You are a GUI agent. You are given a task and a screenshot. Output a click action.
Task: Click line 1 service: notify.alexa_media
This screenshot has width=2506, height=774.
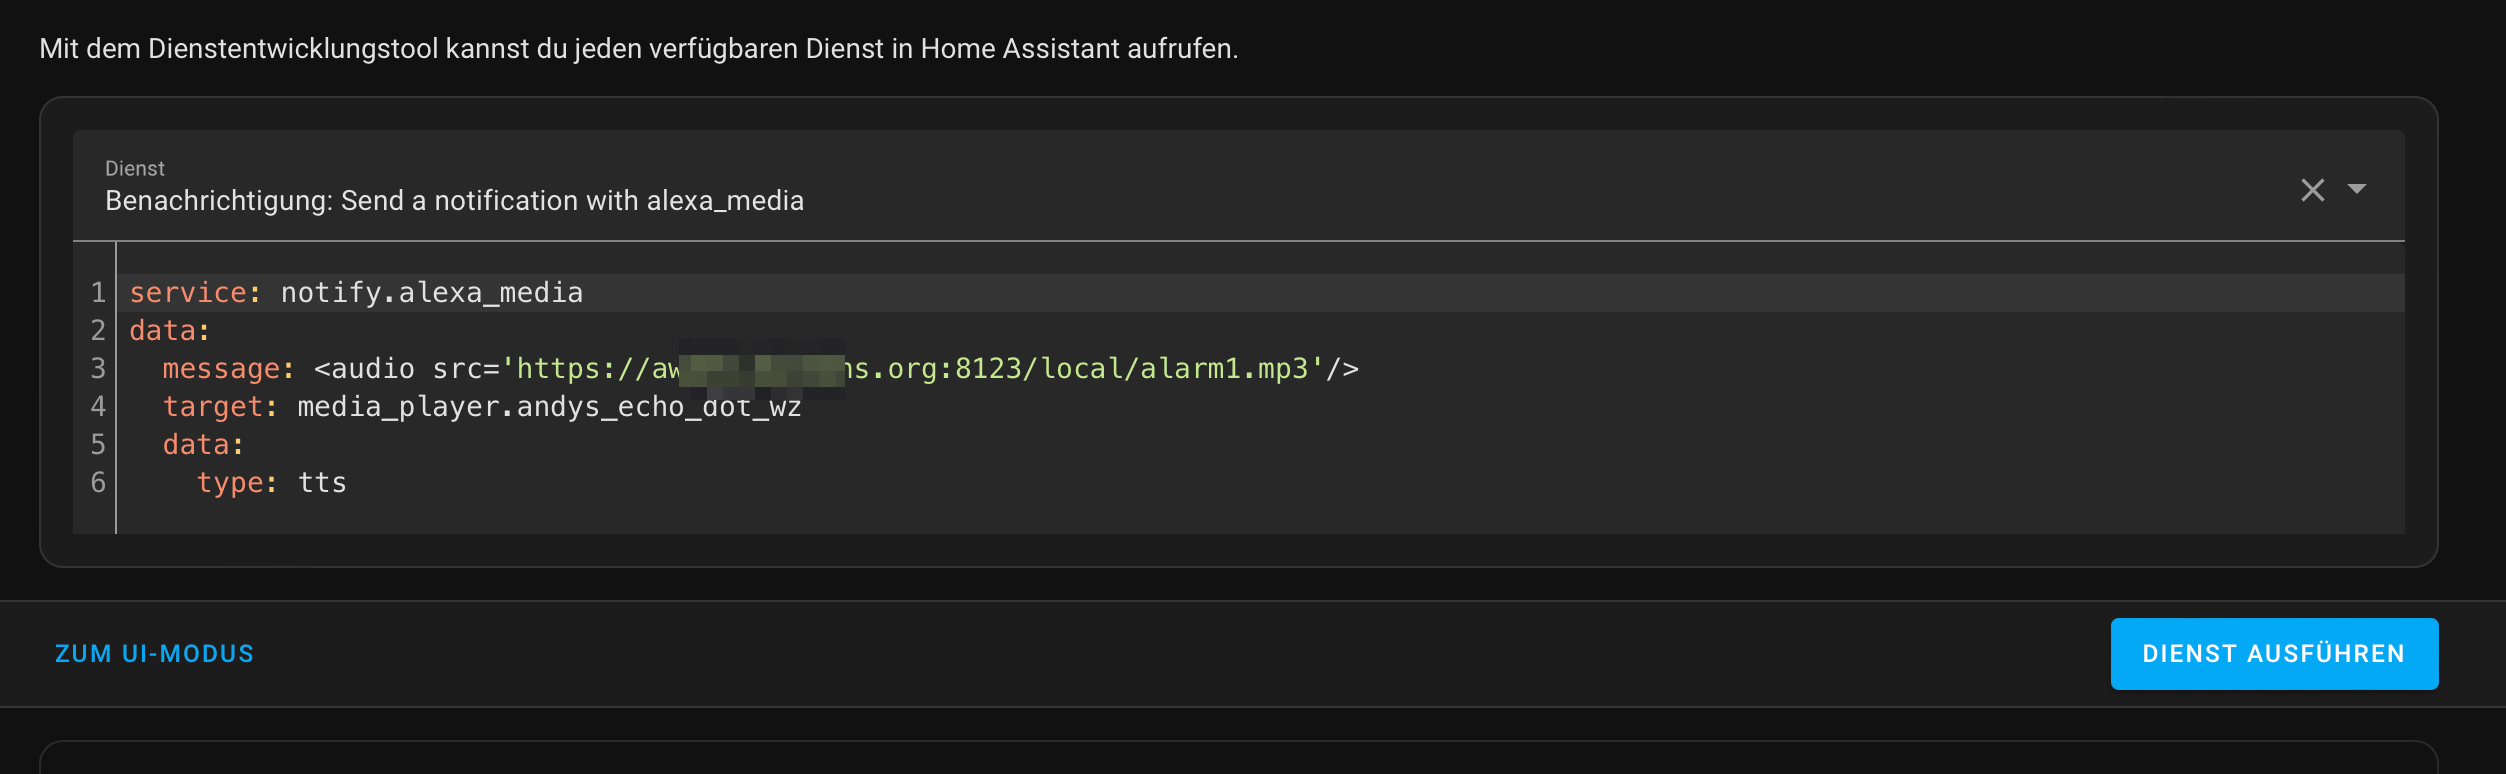point(356,293)
